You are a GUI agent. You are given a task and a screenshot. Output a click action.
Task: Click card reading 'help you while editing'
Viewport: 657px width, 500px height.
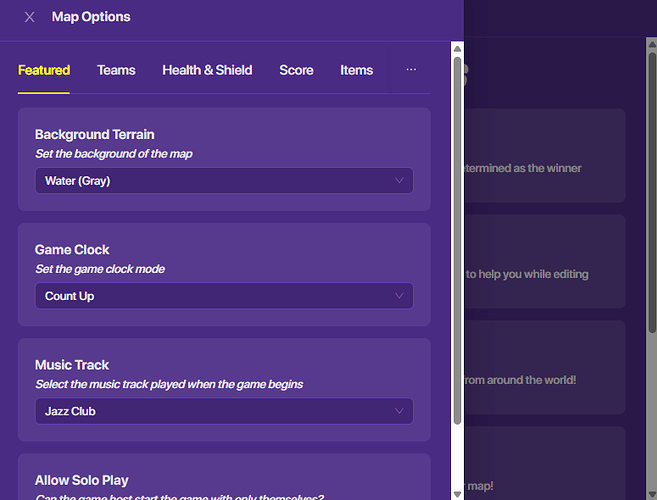click(x=545, y=261)
